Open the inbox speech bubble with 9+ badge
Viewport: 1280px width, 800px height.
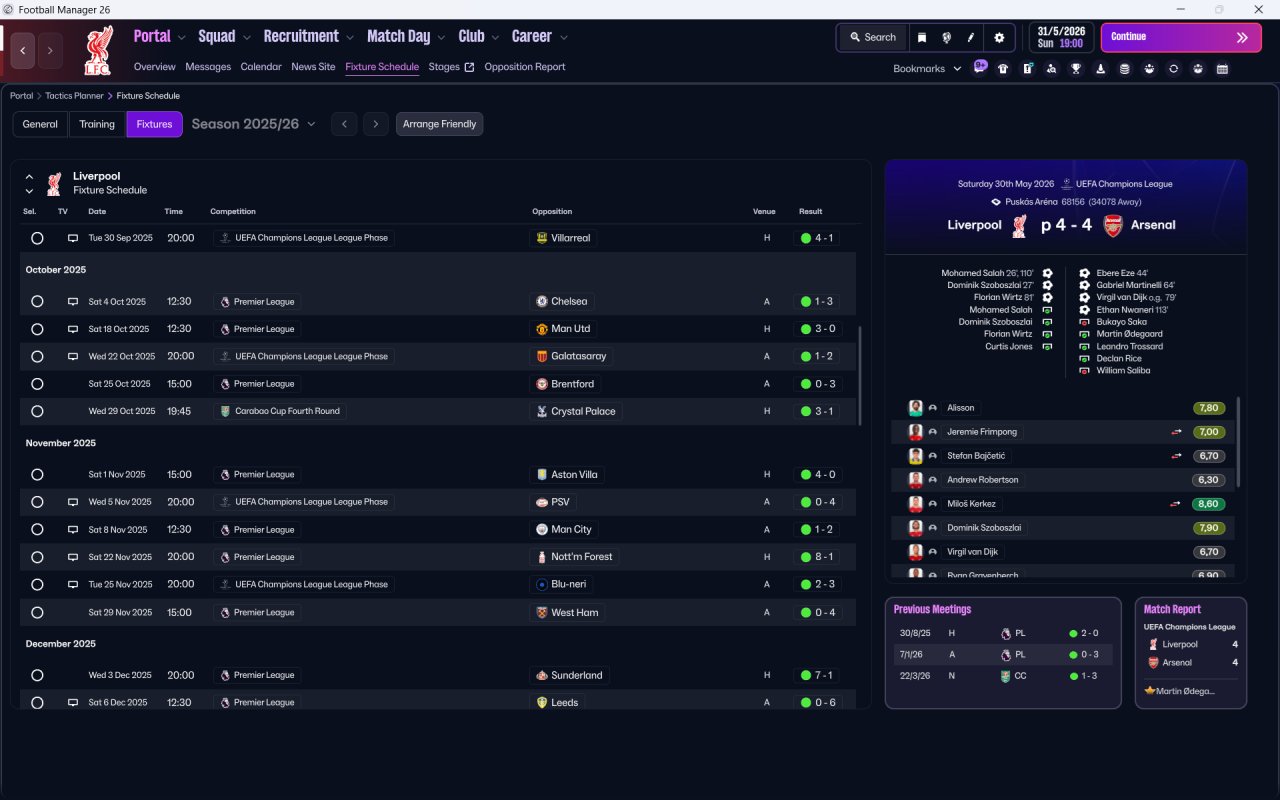pyautogui.click(x=980, y=68)
